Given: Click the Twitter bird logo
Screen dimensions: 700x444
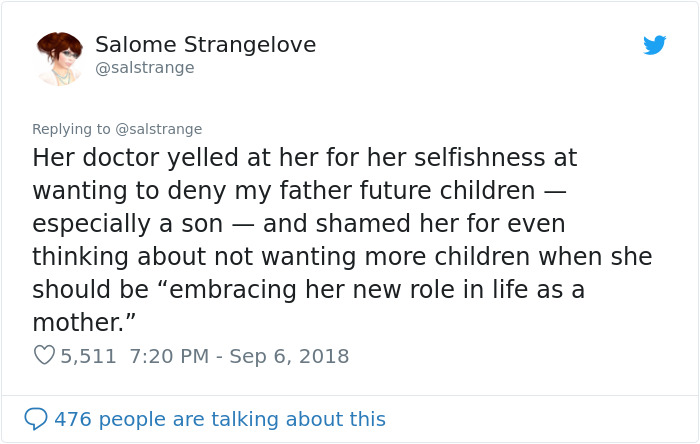Looking at the screenshot, I should coord(654,45).
